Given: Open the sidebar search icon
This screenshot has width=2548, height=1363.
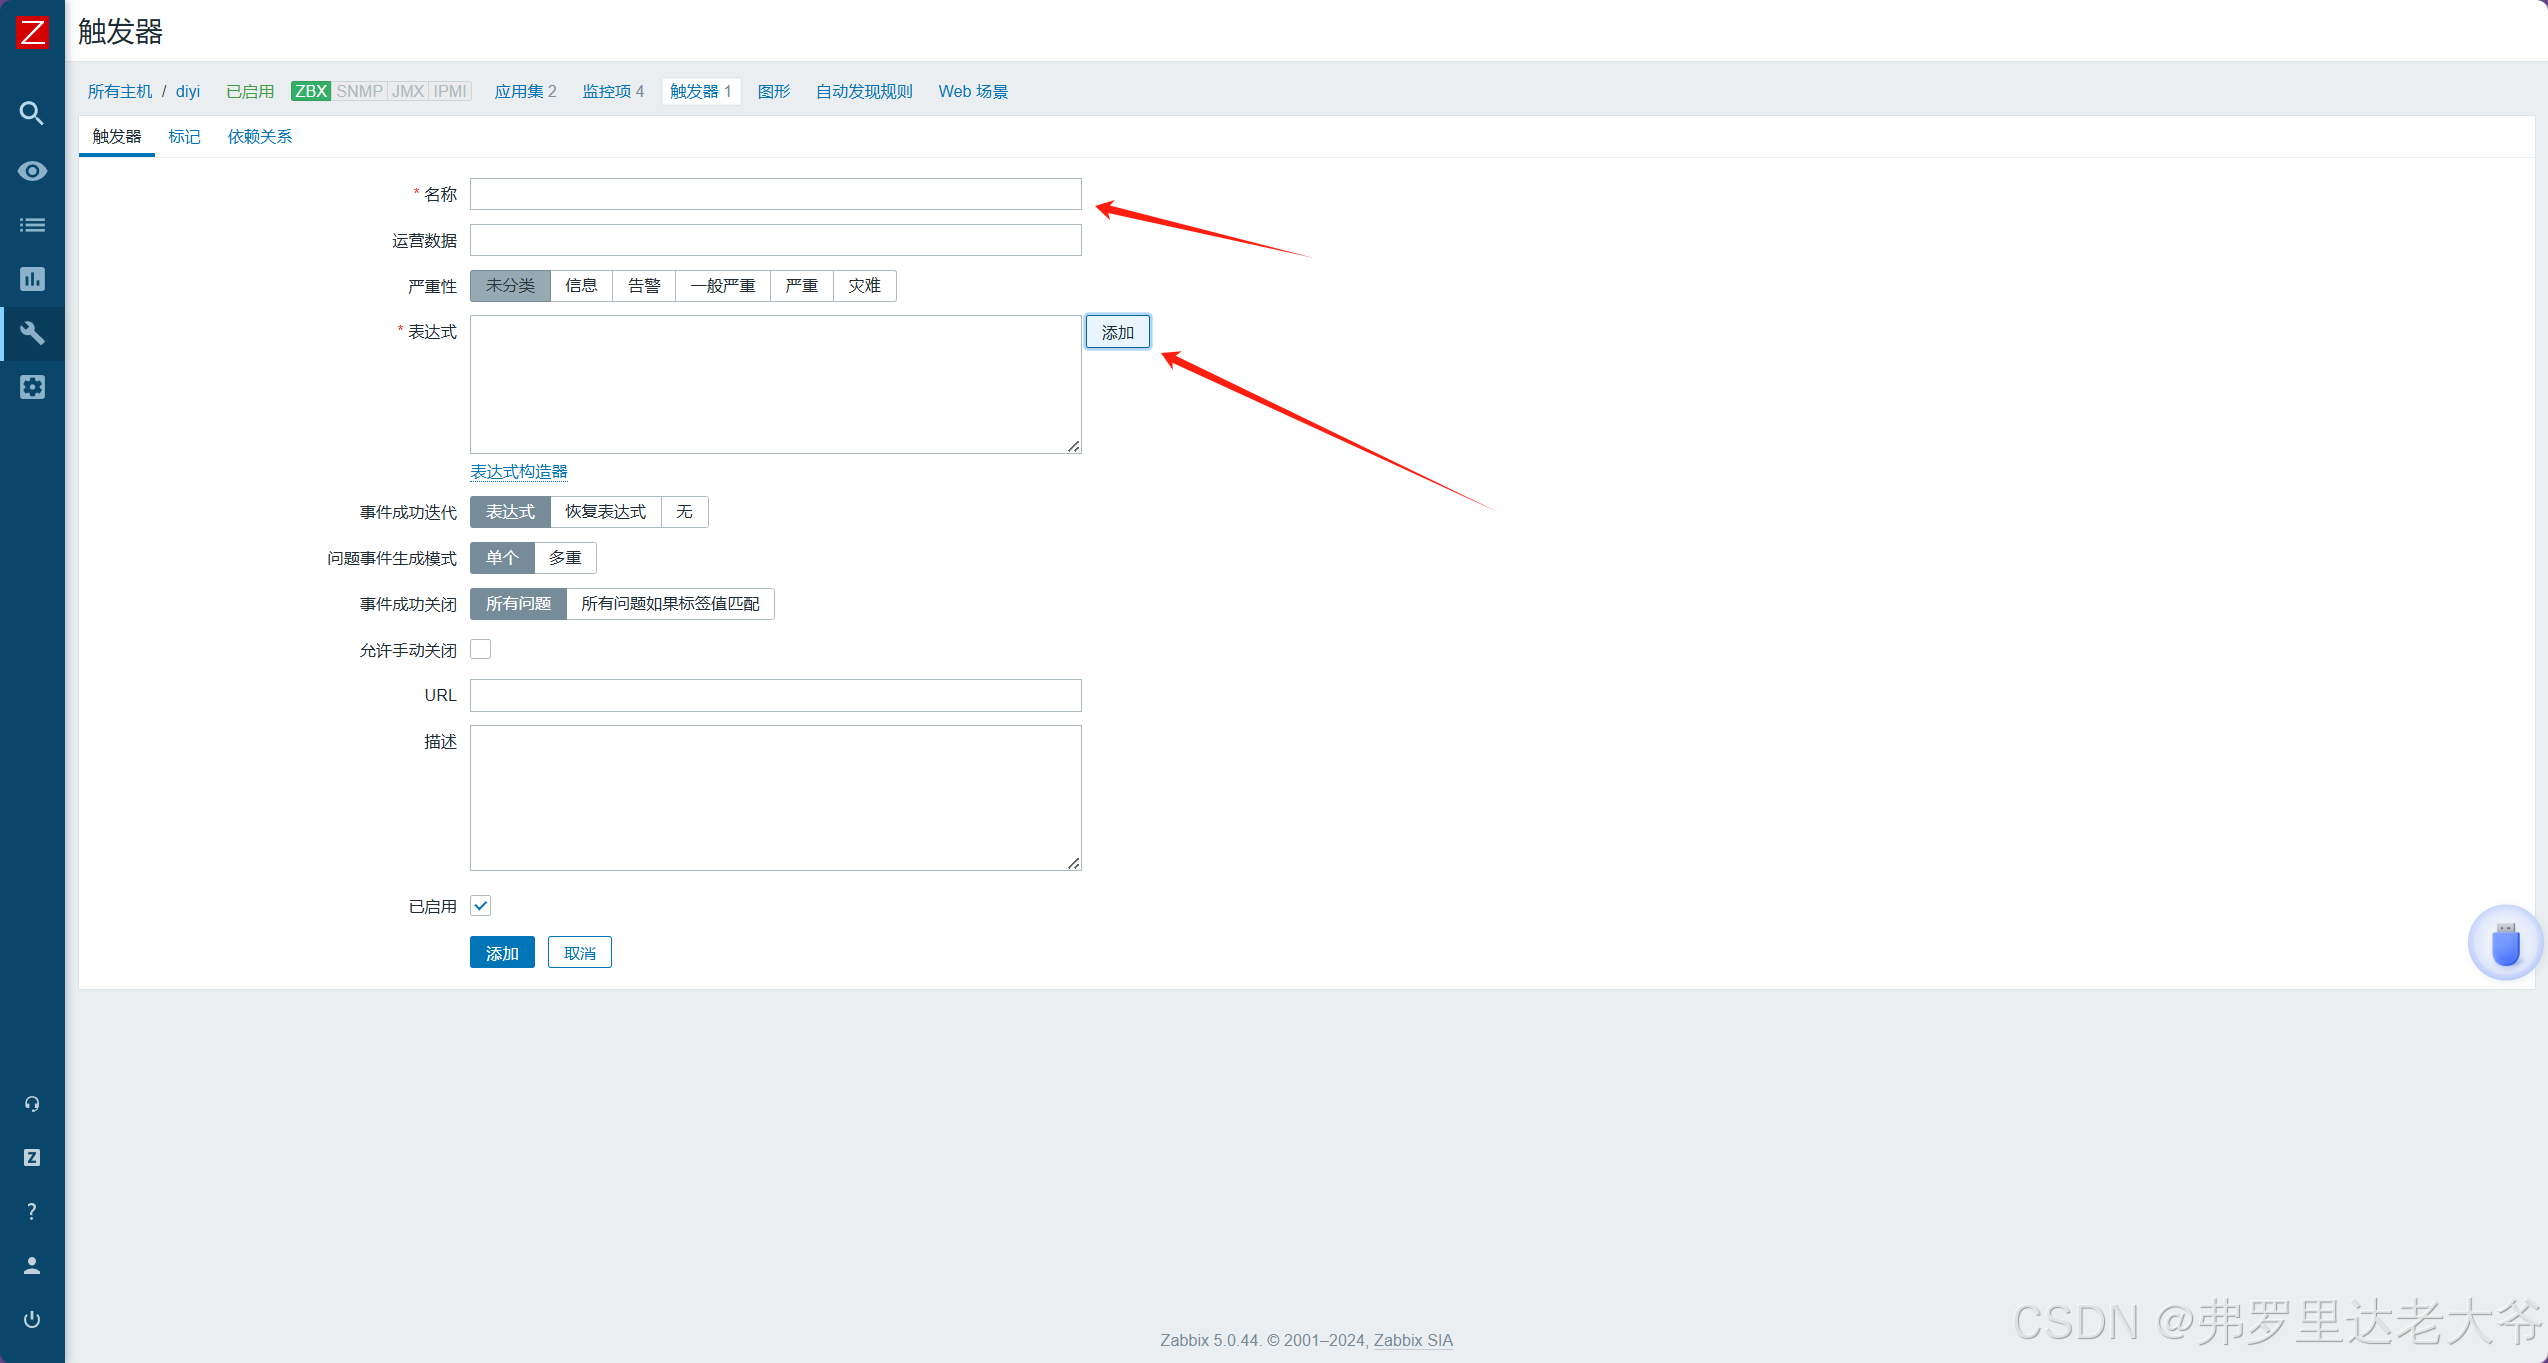Looking at the screenshot, I should click(32, 113).
